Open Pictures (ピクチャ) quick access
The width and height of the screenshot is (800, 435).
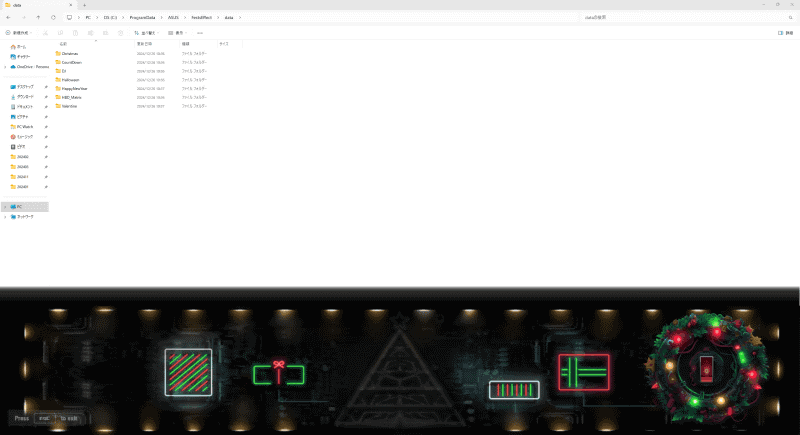(20, 117)
